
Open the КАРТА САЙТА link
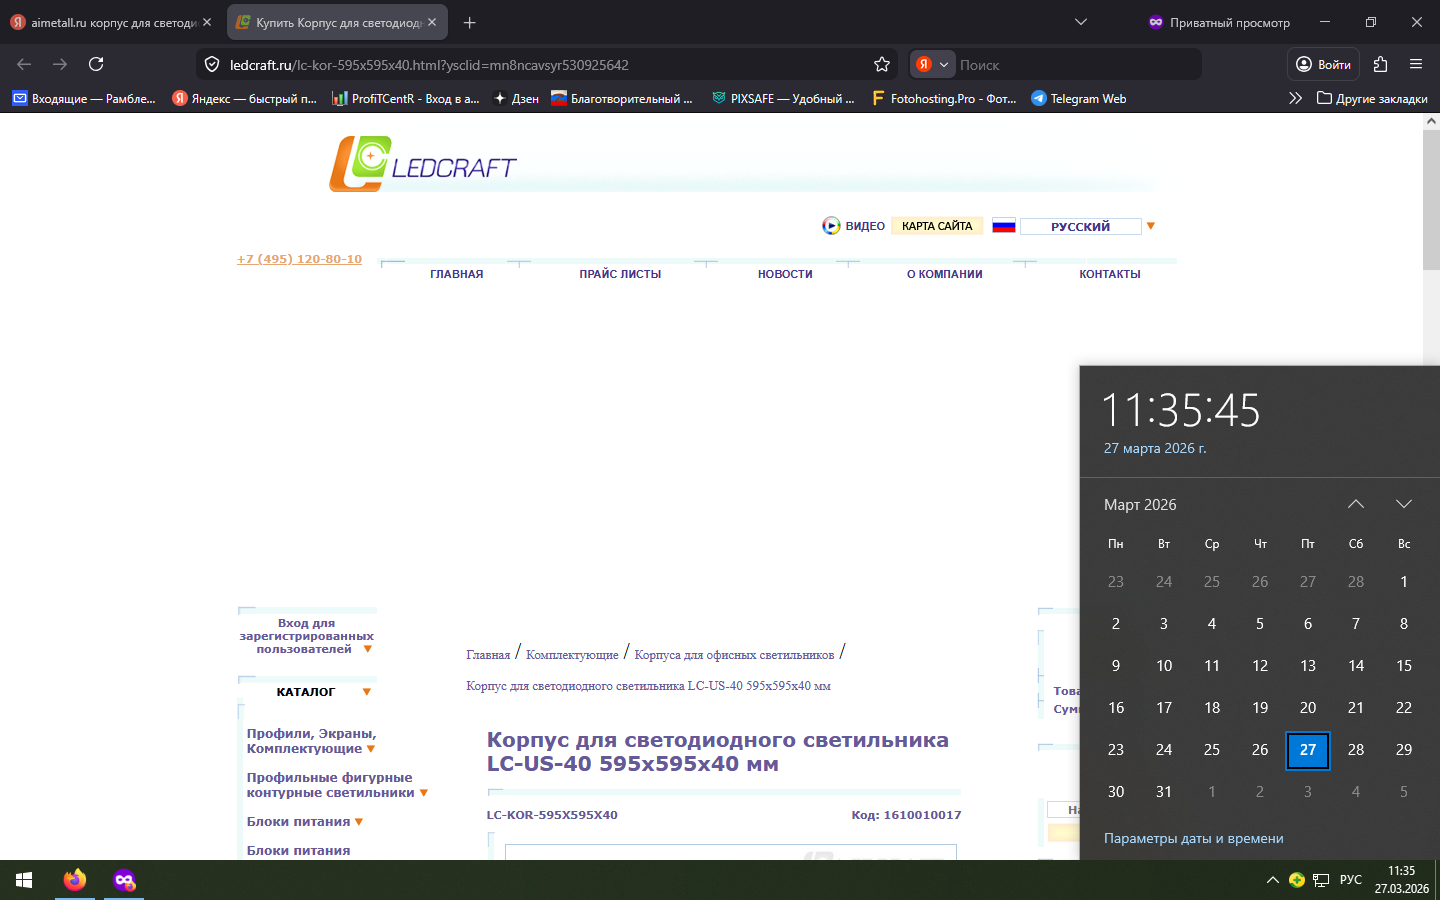point(937,226)
